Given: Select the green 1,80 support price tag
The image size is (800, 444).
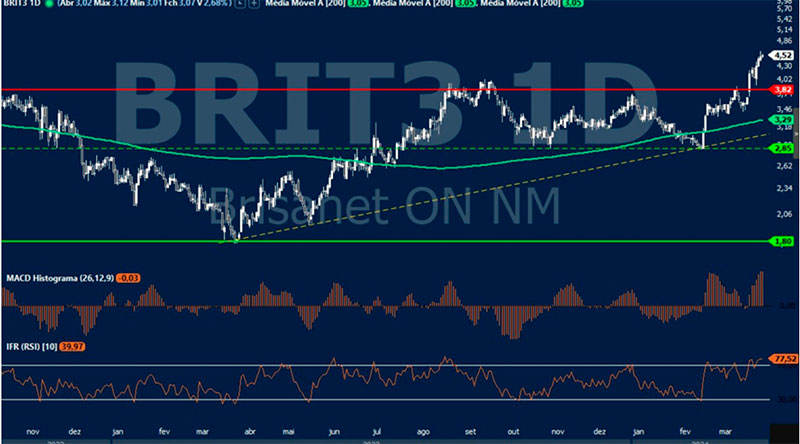Looking at the screenshot, I should pos(782,241).
